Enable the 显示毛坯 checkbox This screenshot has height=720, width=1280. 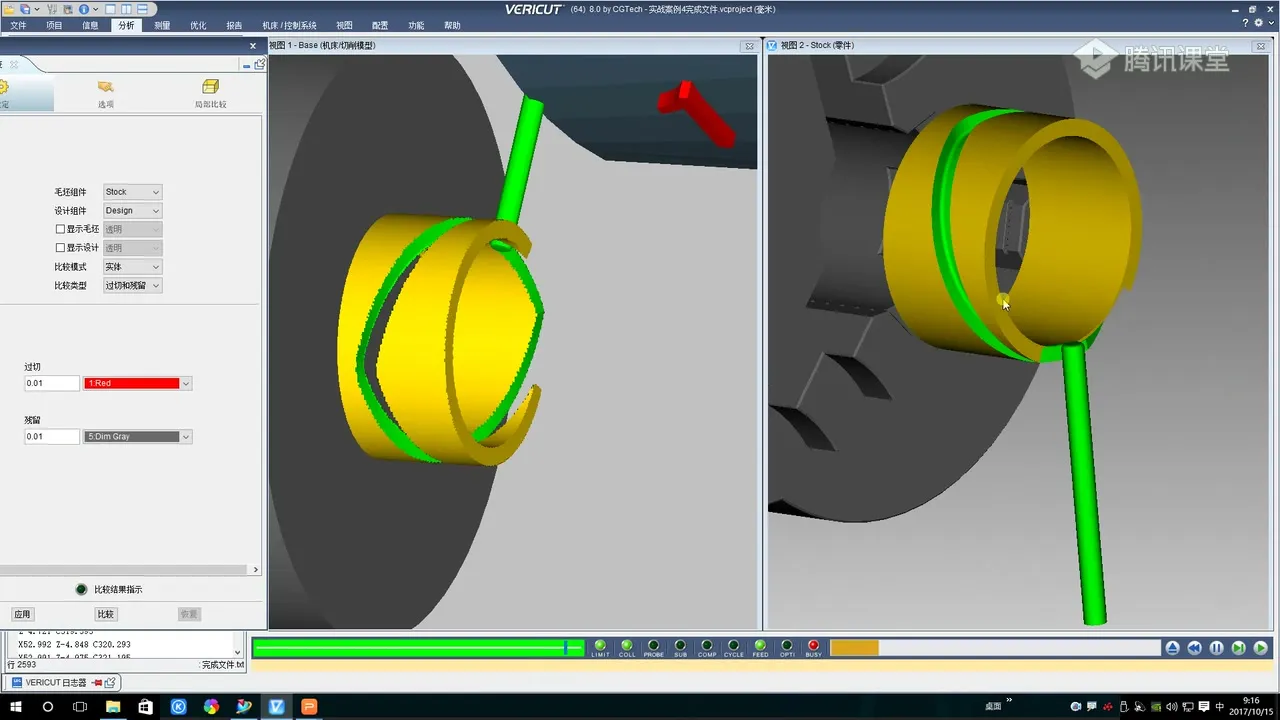click(60, 229)
